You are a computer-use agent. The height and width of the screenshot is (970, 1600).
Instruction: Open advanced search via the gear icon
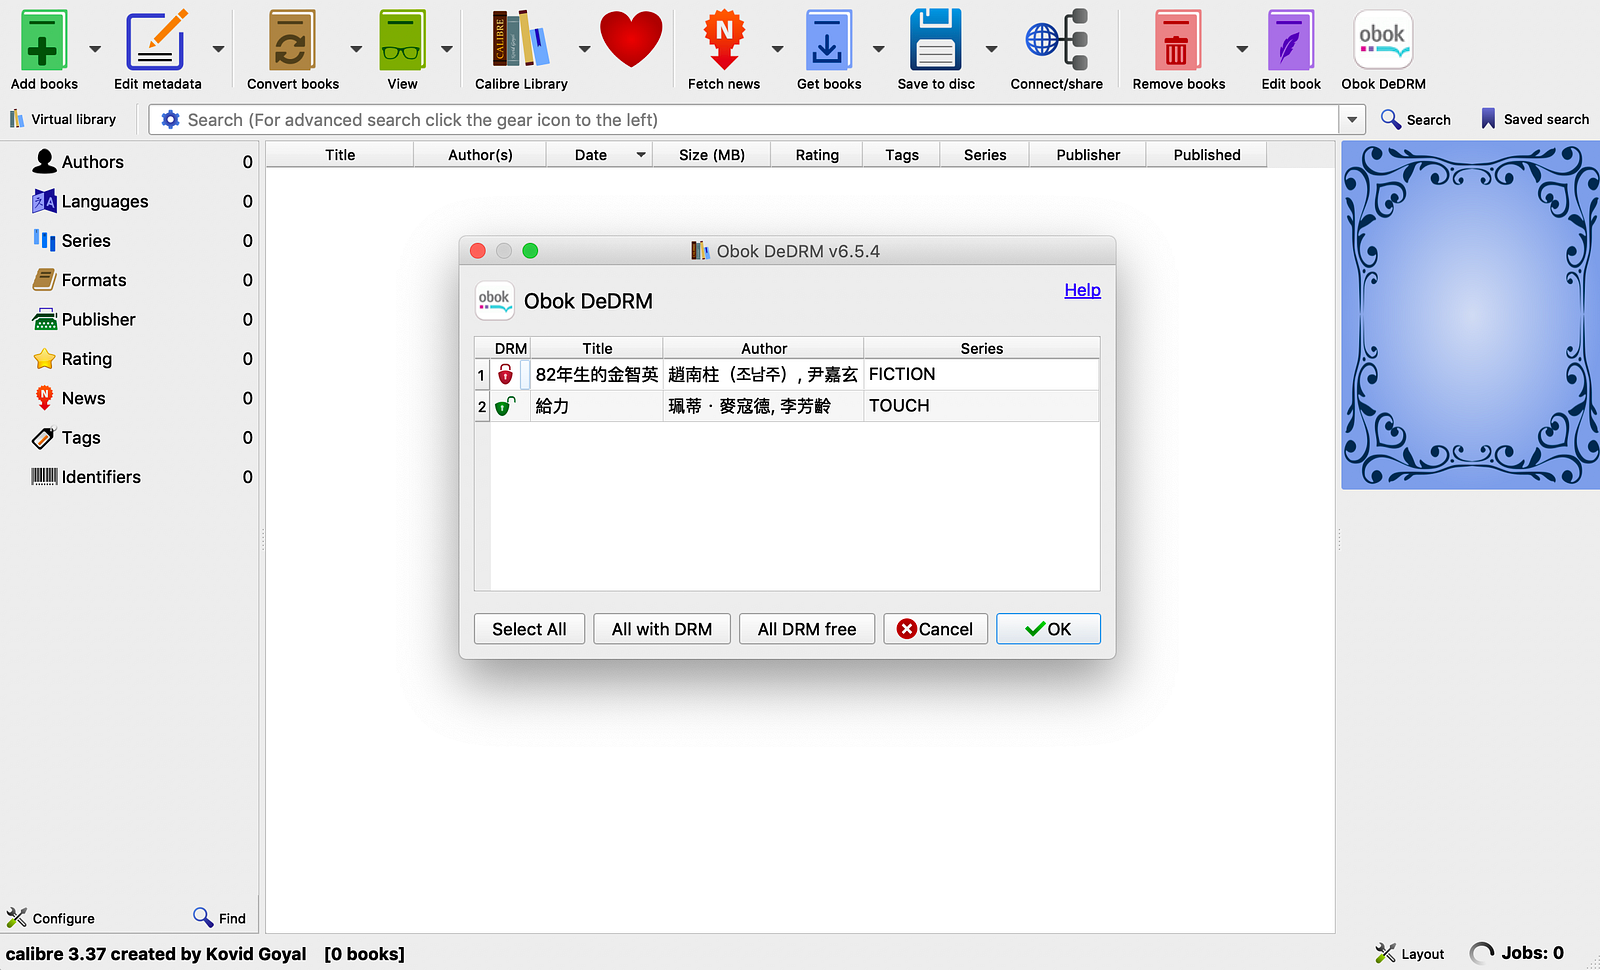(171, 120)
